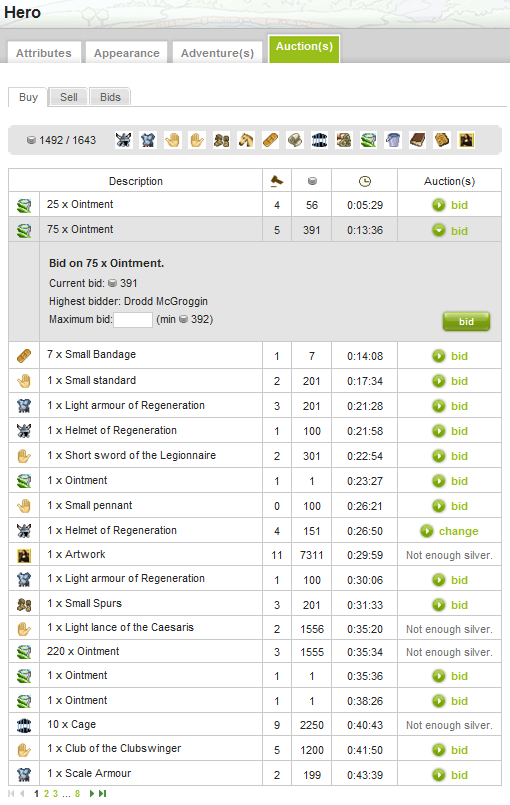Viewport: 510px width, 805px height.
Task: Filter auctions by cage icon
Action: (x=319, y=140)
